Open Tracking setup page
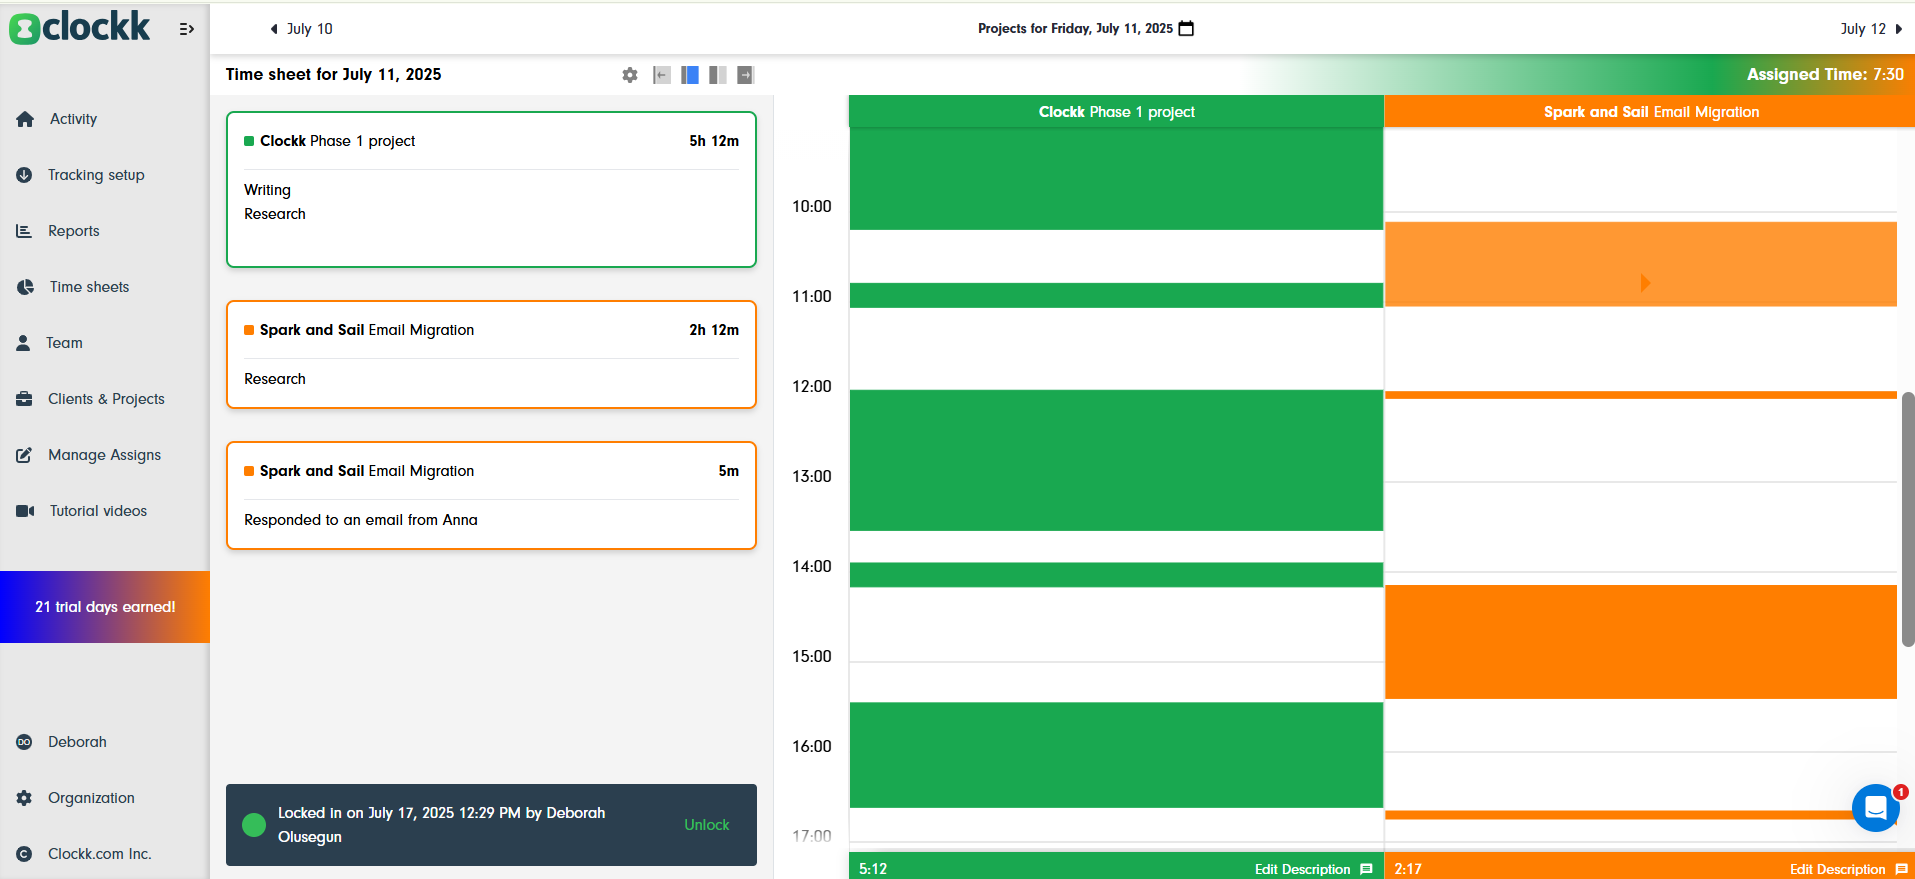Screen dimensions: 1915x879 (x=96, y=175)
